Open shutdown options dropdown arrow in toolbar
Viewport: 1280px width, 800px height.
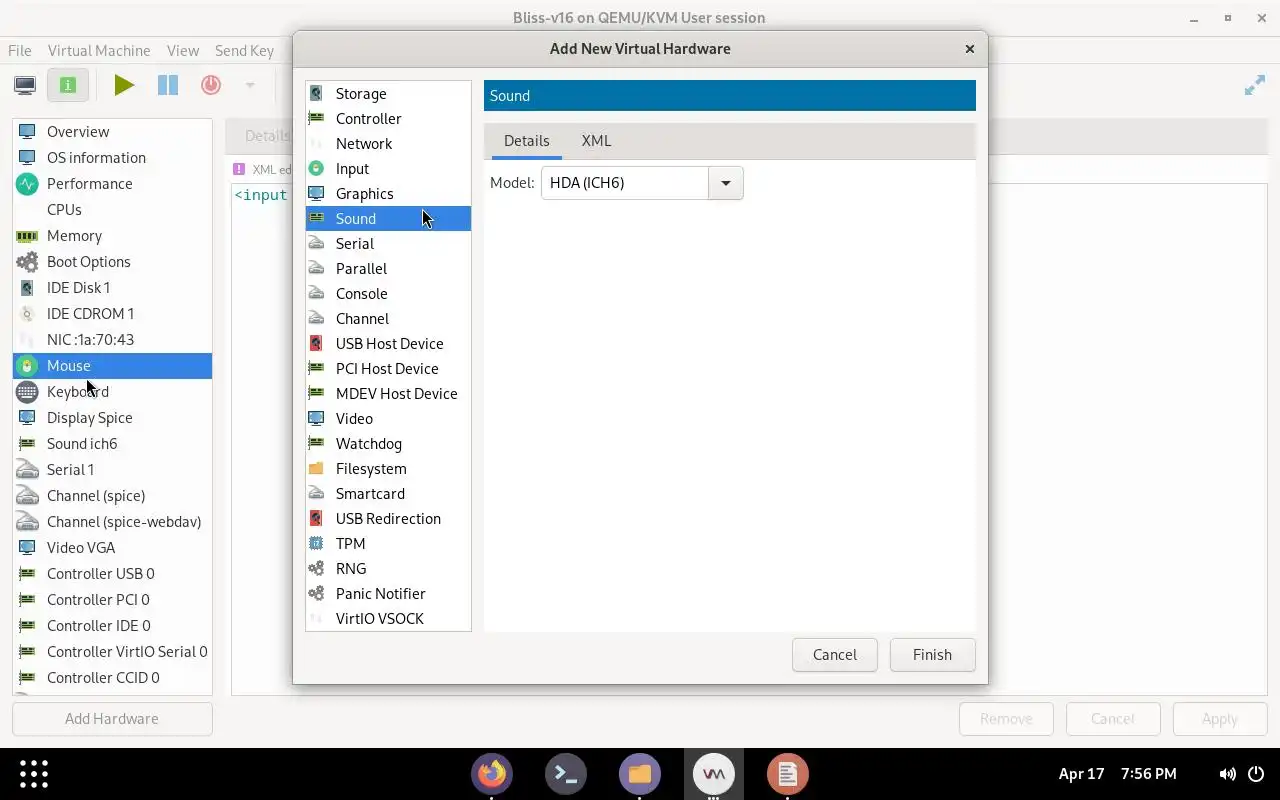pos(250,85)
